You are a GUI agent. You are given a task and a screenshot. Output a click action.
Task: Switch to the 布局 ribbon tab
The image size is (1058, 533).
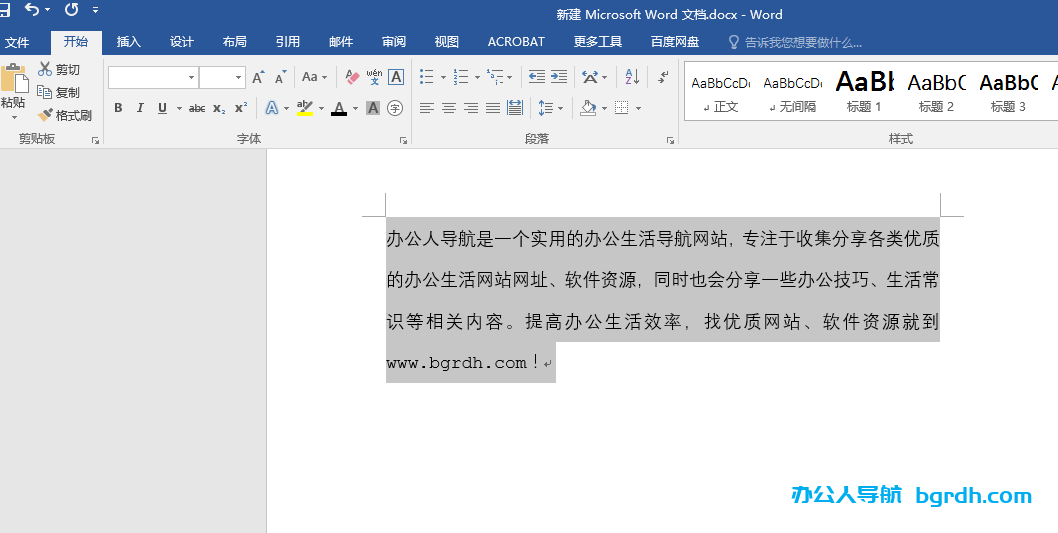coord(234,42)
